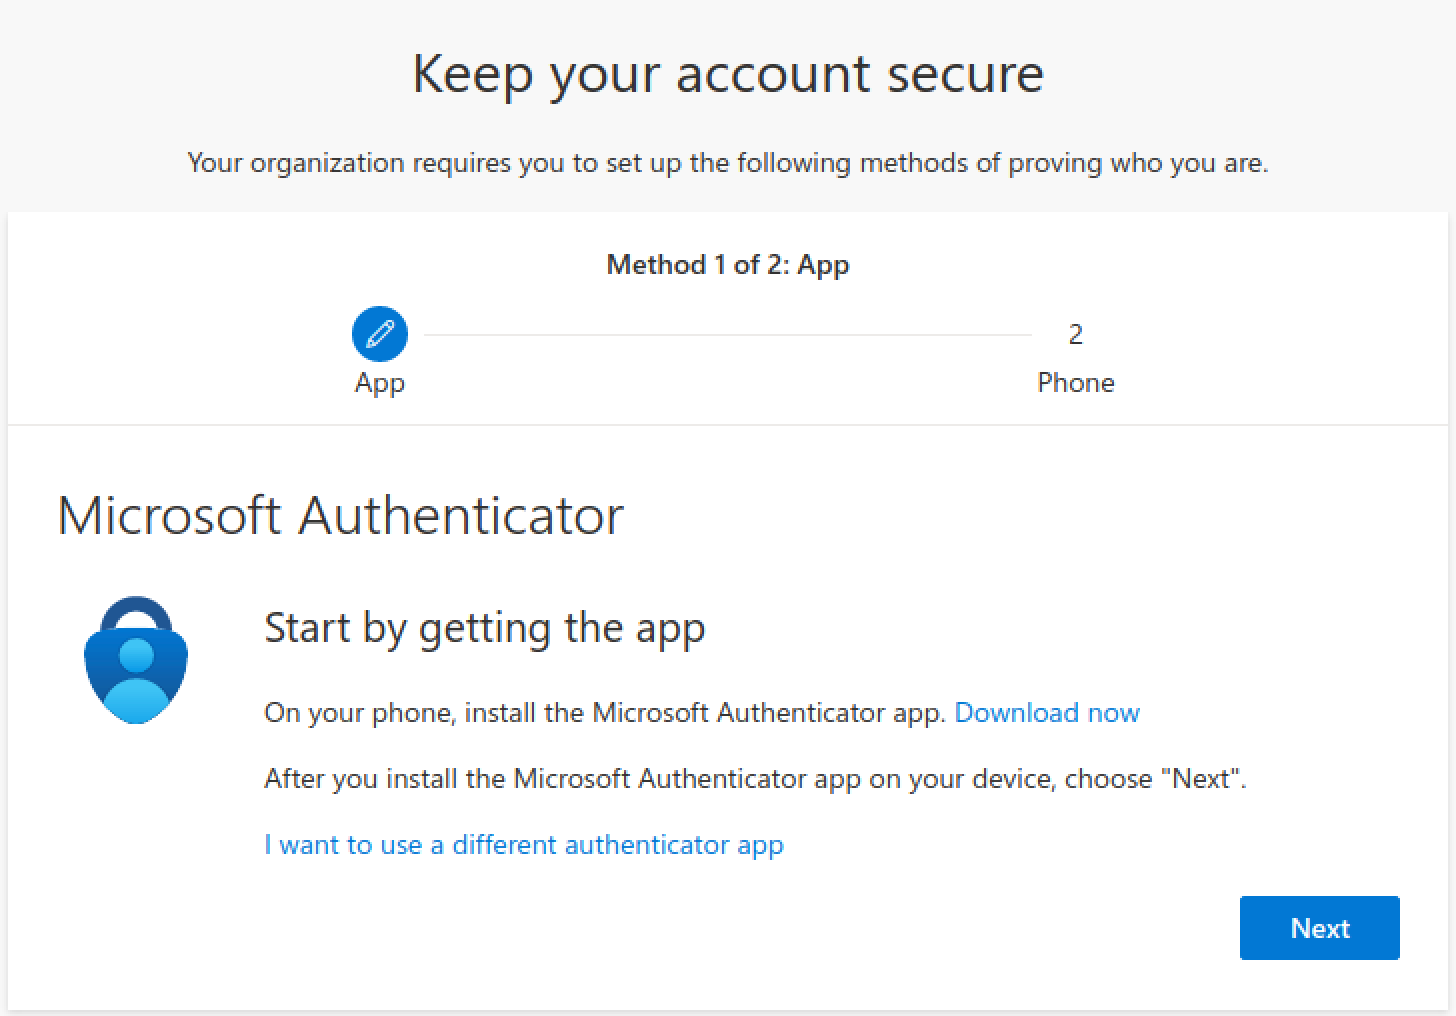
Task: Click 'On your phone, install' instruction text
Action: (605, 712)
